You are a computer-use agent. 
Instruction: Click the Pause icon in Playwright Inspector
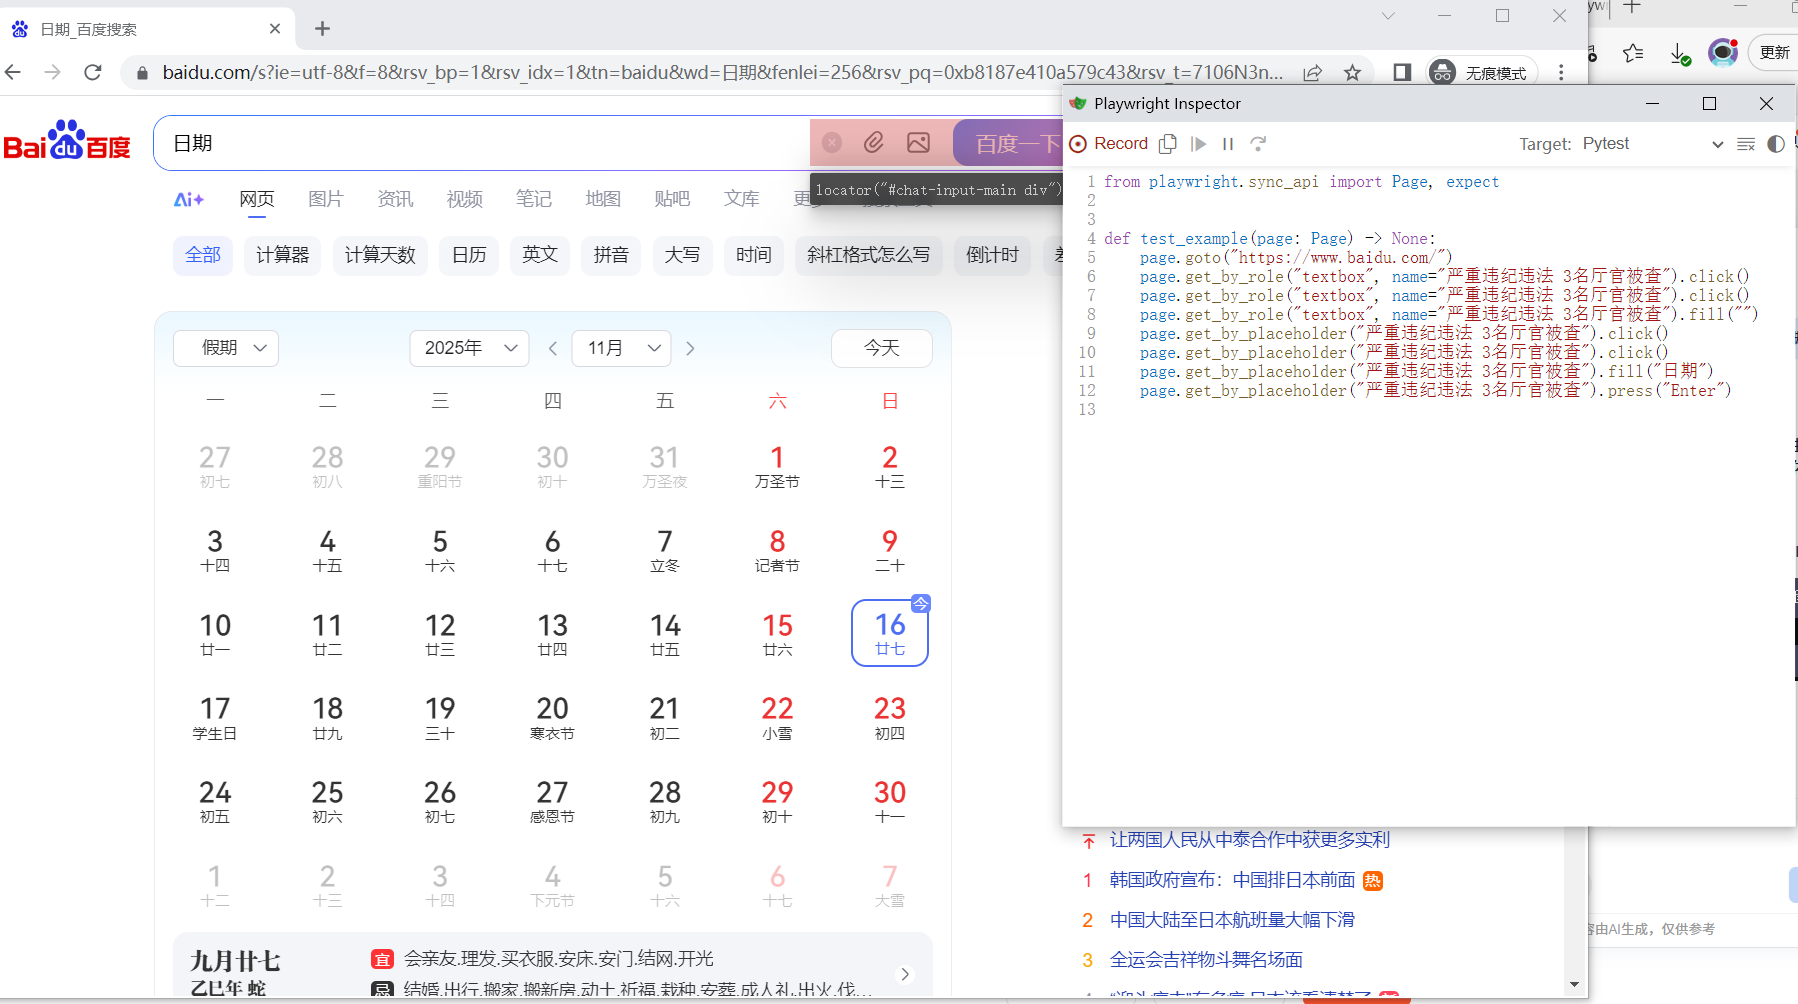click(1228, 143)
